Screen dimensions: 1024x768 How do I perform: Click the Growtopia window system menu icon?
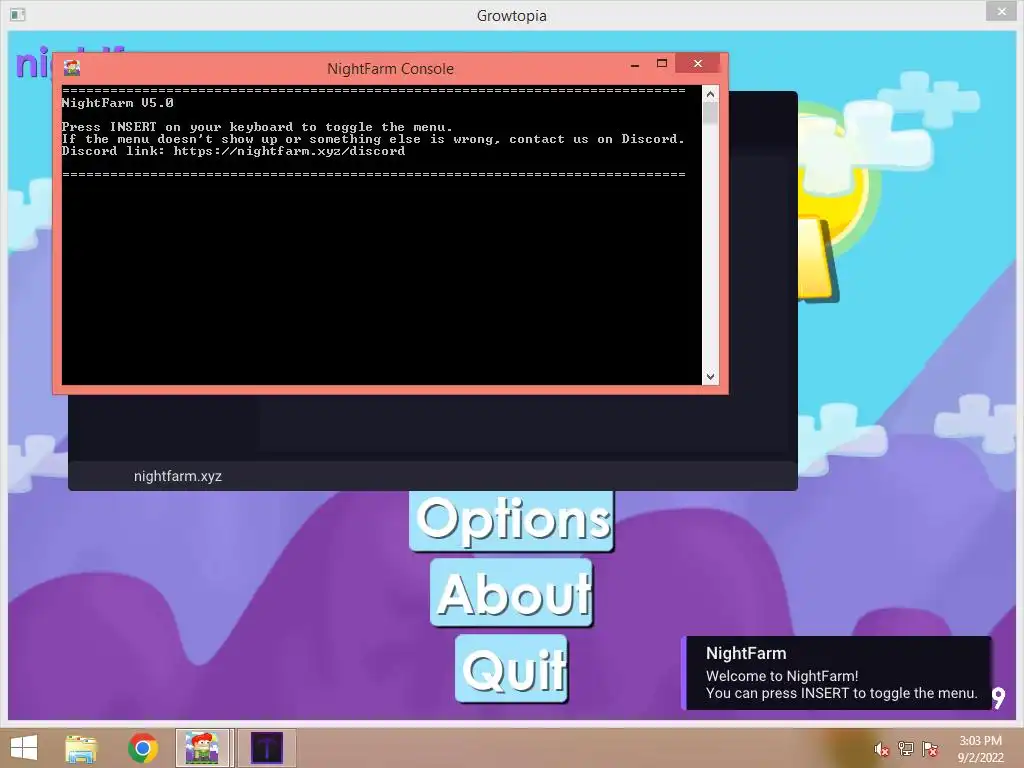pyautogui.click(x=18, y=14)
